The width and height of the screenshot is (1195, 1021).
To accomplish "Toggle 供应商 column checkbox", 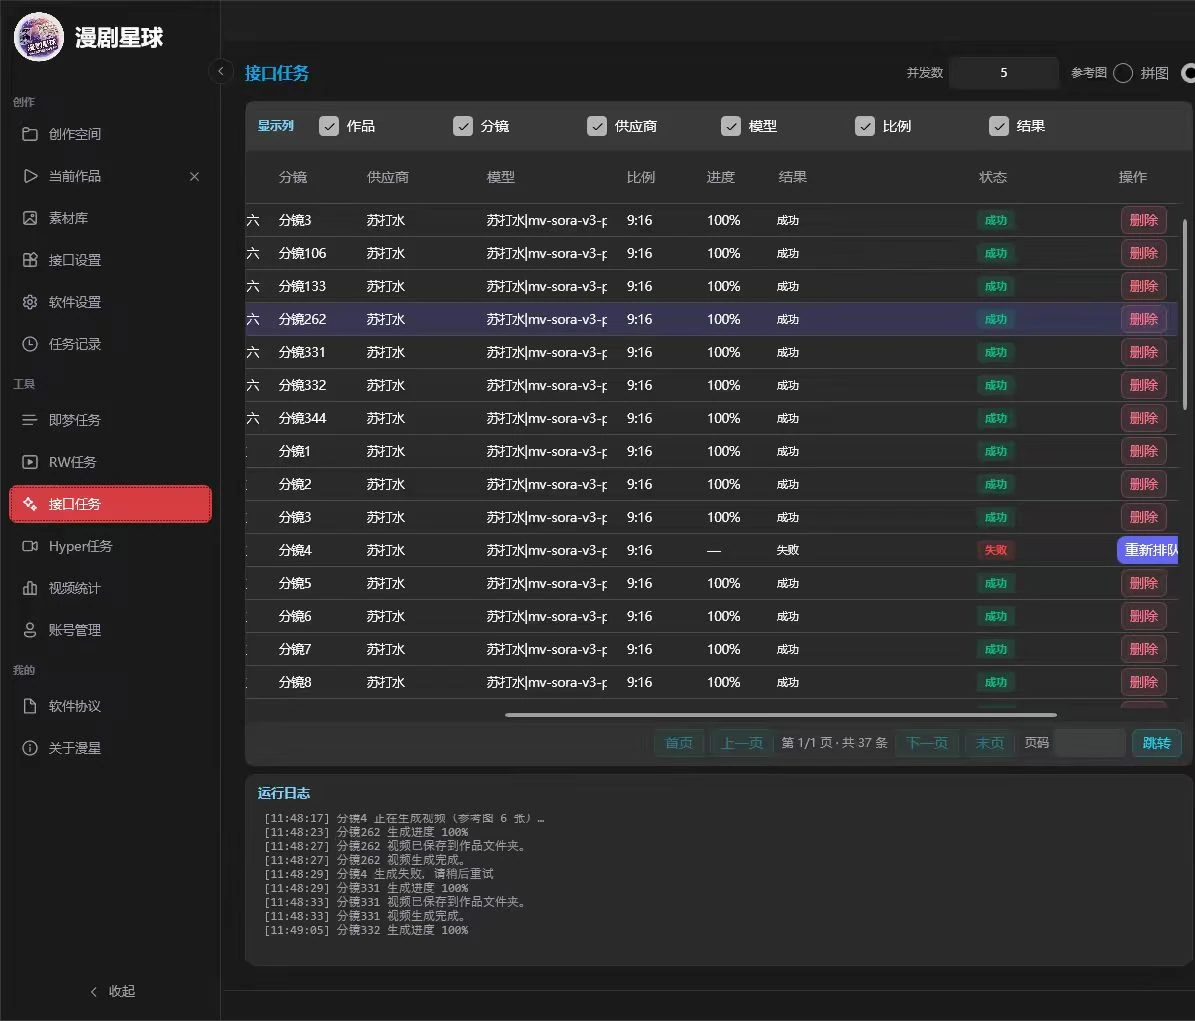I will [597, 126].
